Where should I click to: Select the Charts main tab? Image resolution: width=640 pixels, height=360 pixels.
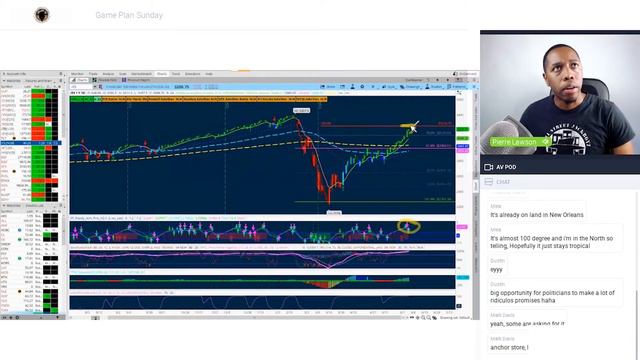click(x=162, y=74)
